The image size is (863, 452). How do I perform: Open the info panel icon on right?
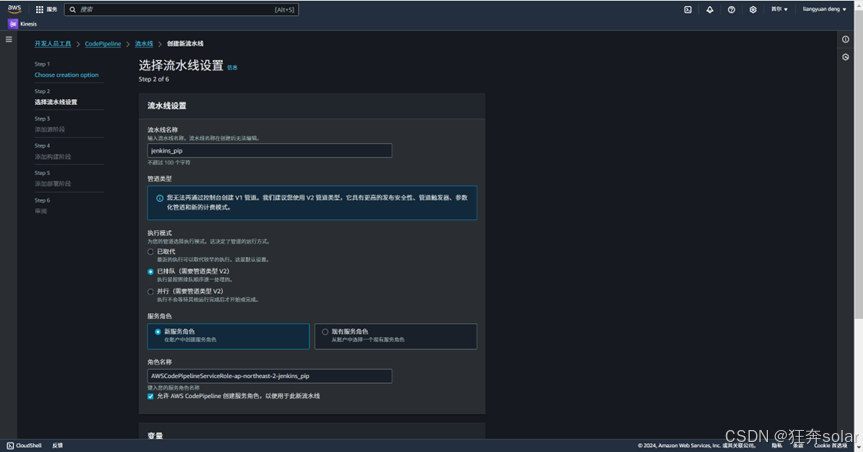(x=845, y=39)
